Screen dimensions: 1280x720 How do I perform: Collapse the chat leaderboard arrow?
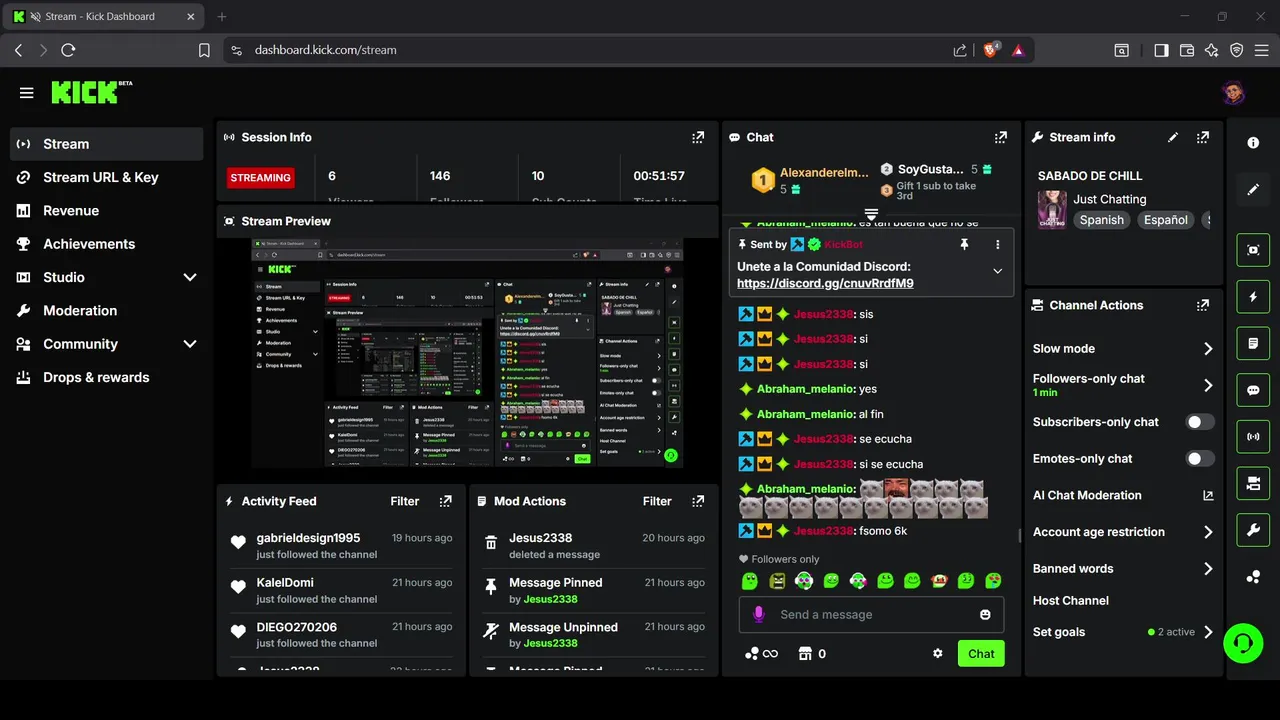pos(871,214)
